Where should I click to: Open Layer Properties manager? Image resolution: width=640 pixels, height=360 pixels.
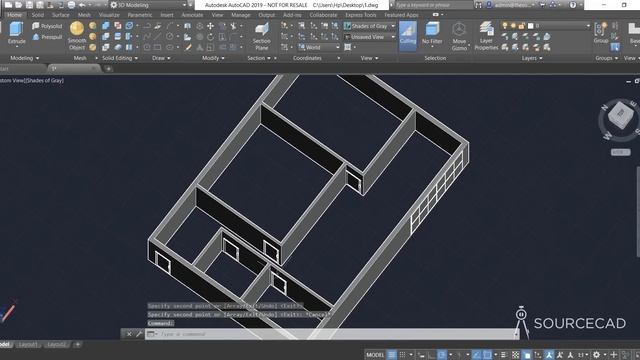(x=486, y=36)
